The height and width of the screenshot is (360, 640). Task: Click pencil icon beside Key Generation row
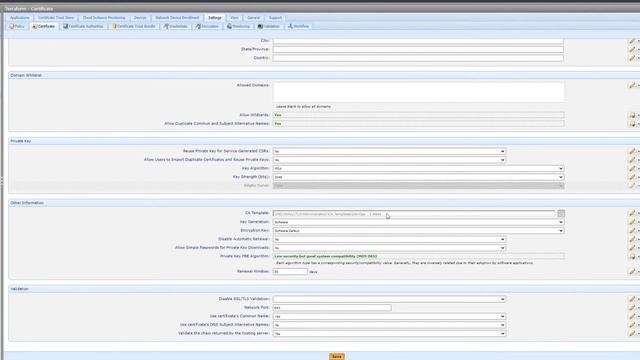pos(632,222)
